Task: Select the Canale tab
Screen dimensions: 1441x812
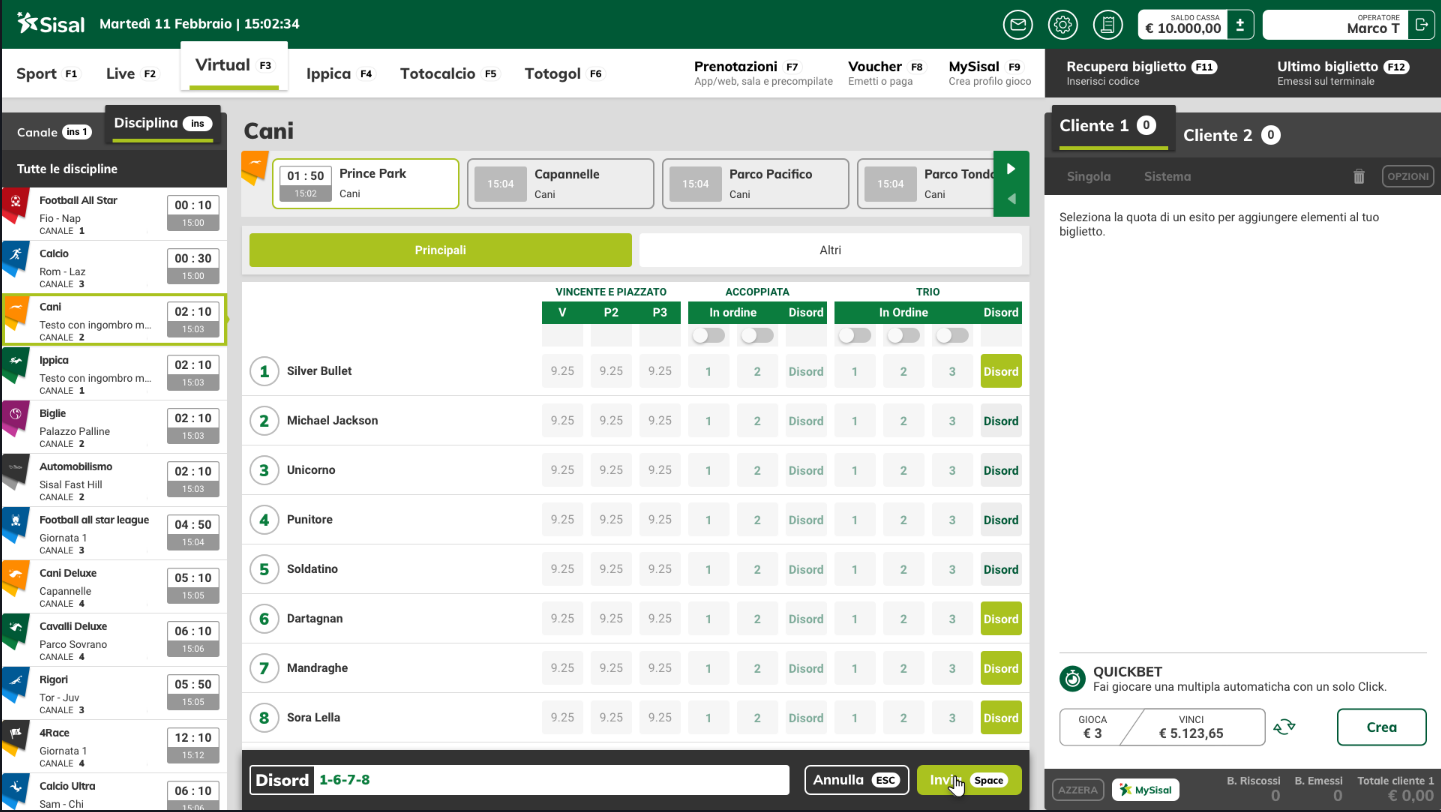Action: [x=54, y=132]
